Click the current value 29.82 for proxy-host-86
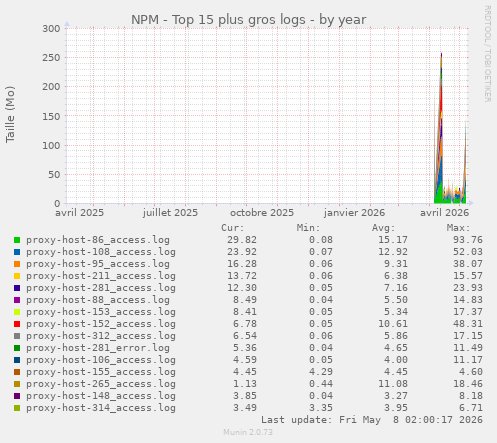Viewport: 497px width, 443px height. (242, 240)
